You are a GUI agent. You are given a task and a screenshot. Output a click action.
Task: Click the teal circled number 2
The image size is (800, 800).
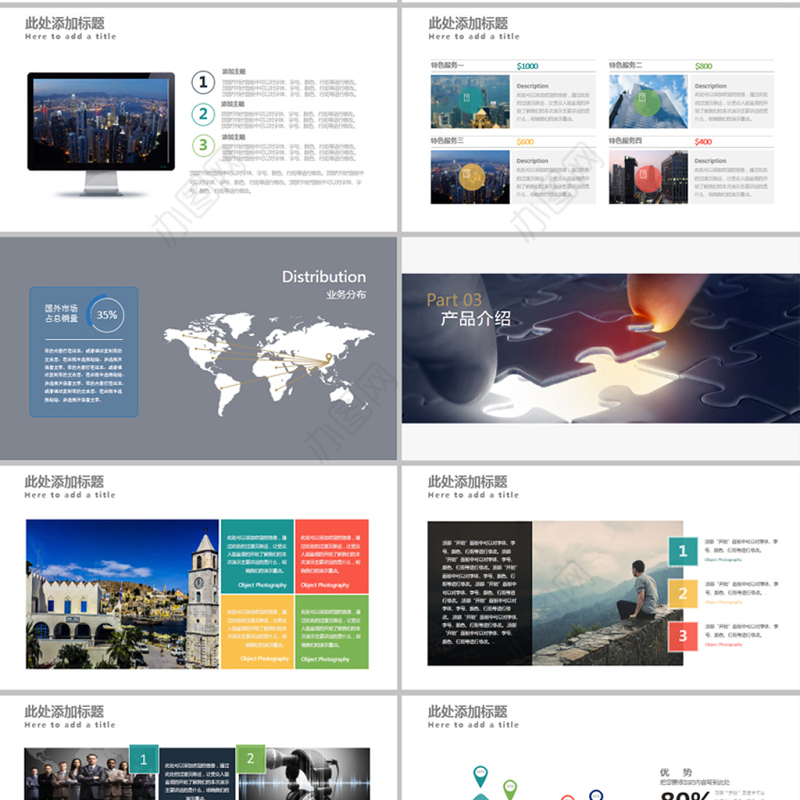click(203, 114)
